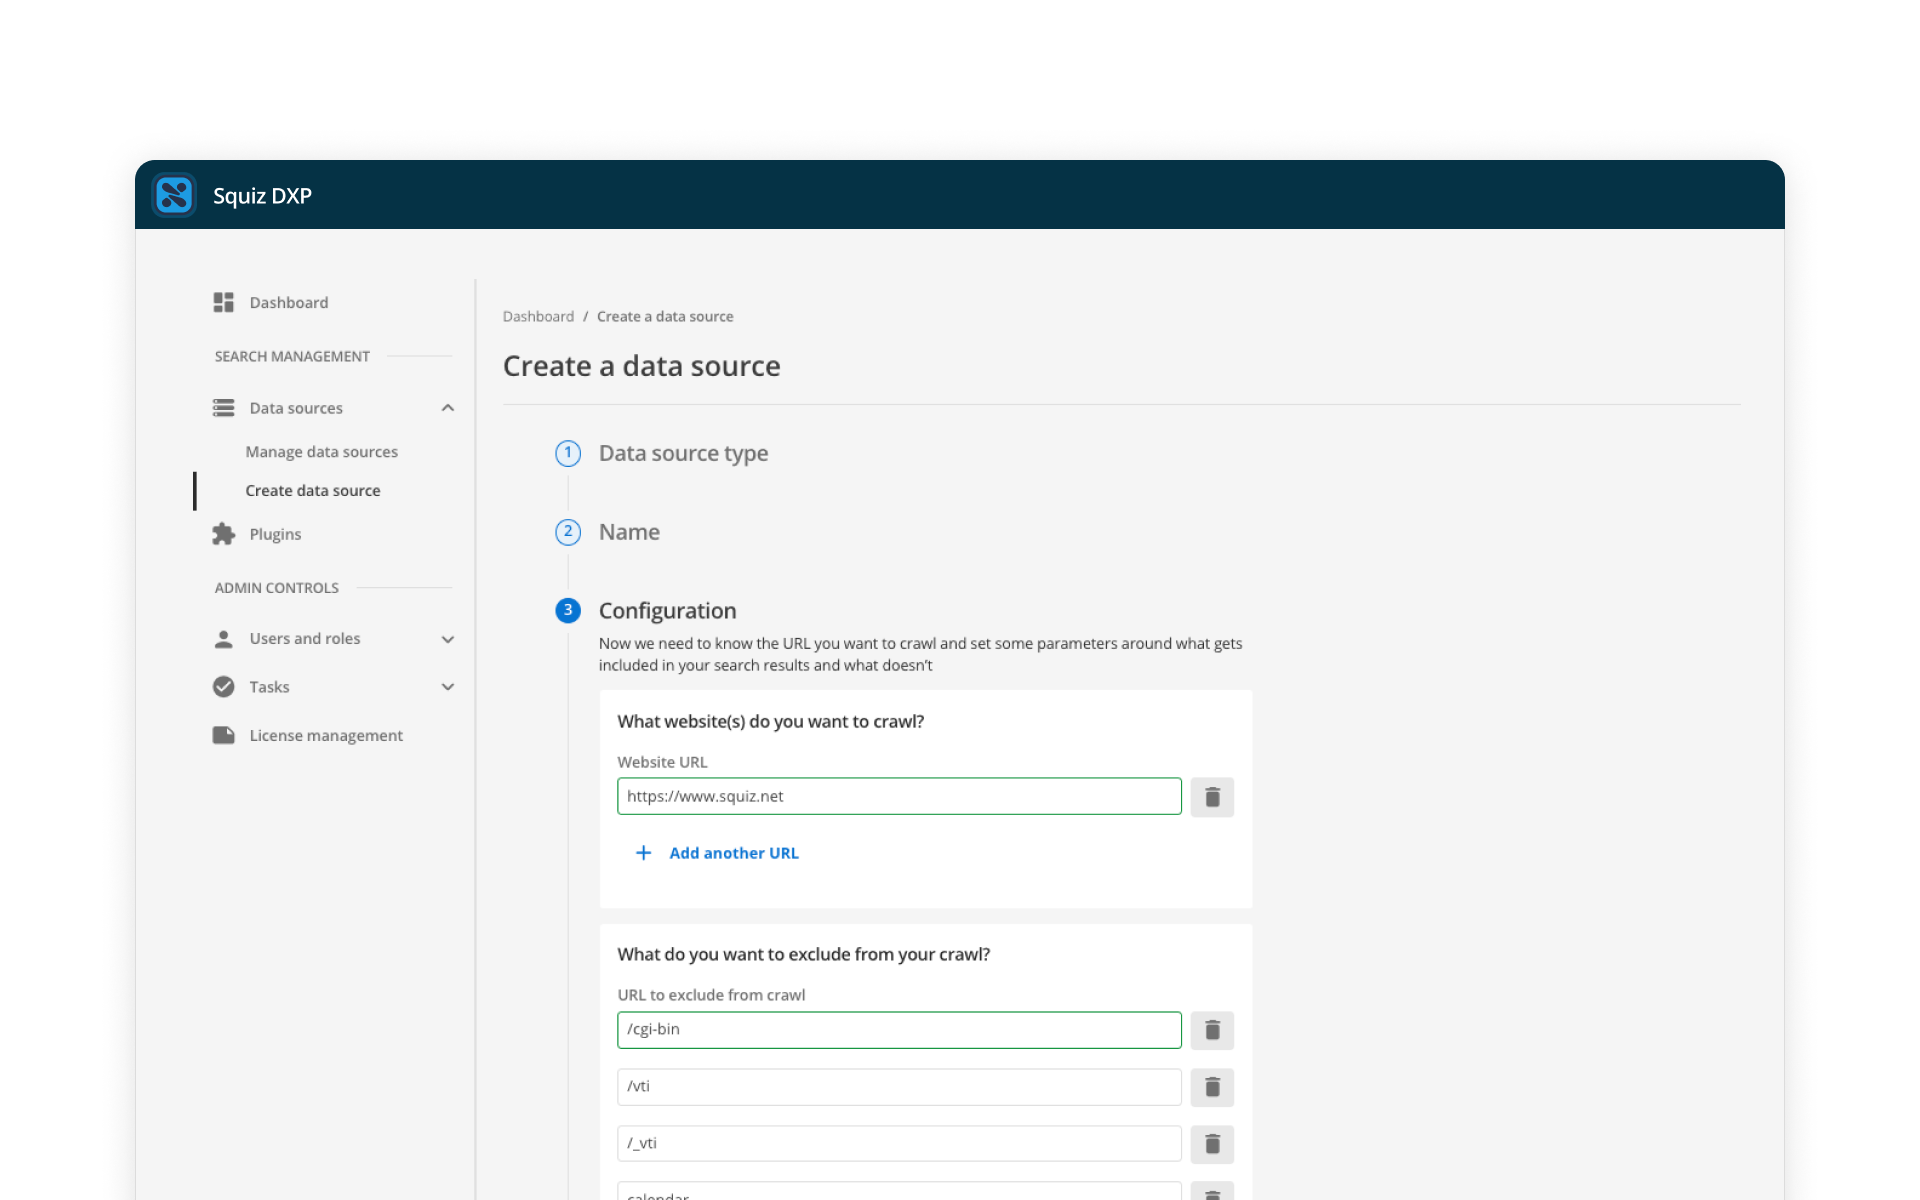Click the Tasks label in sidebar

click(x=269, y=687)
